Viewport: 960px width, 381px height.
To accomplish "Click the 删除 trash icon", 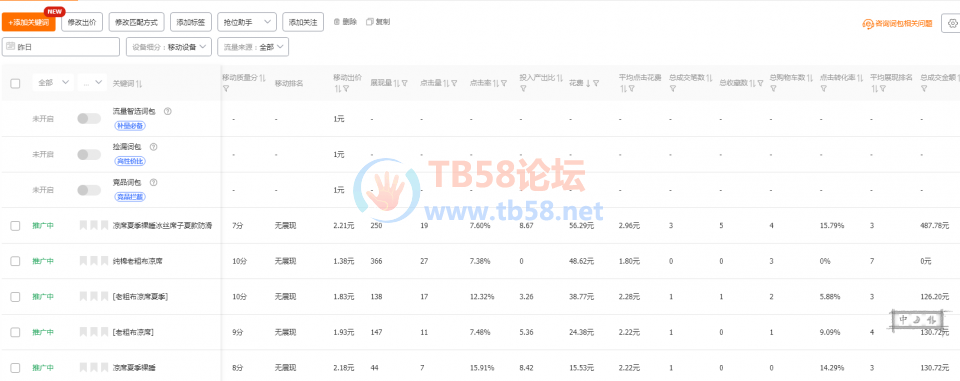I will coord(337,22).
